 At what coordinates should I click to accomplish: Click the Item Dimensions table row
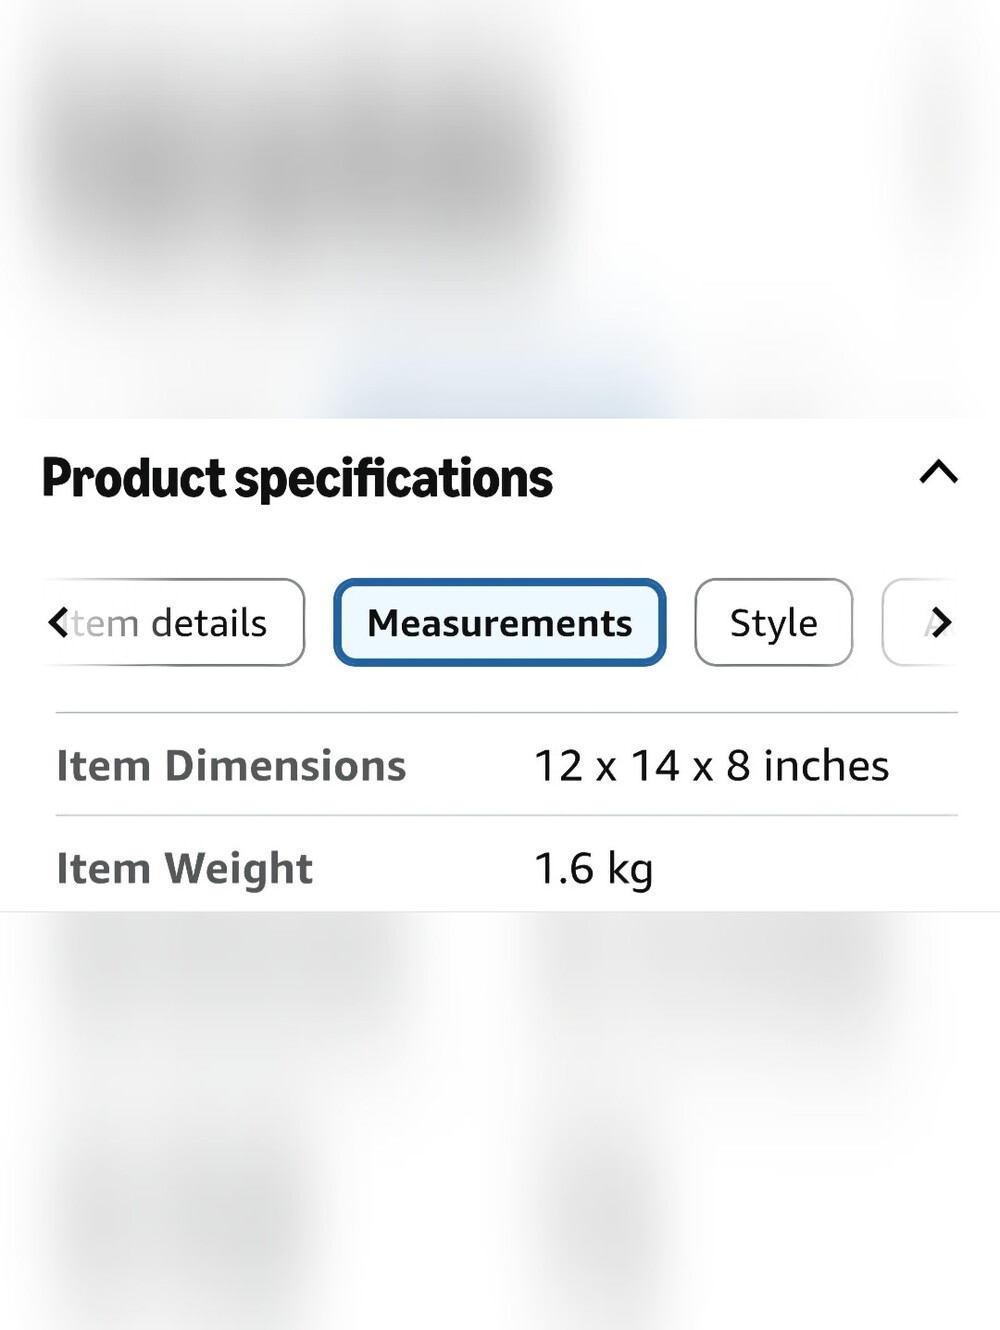[x=506, y=765]
